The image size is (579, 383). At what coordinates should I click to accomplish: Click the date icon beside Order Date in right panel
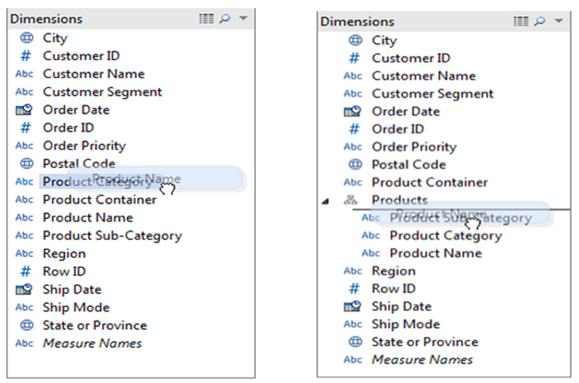click(x=352, y=111)
